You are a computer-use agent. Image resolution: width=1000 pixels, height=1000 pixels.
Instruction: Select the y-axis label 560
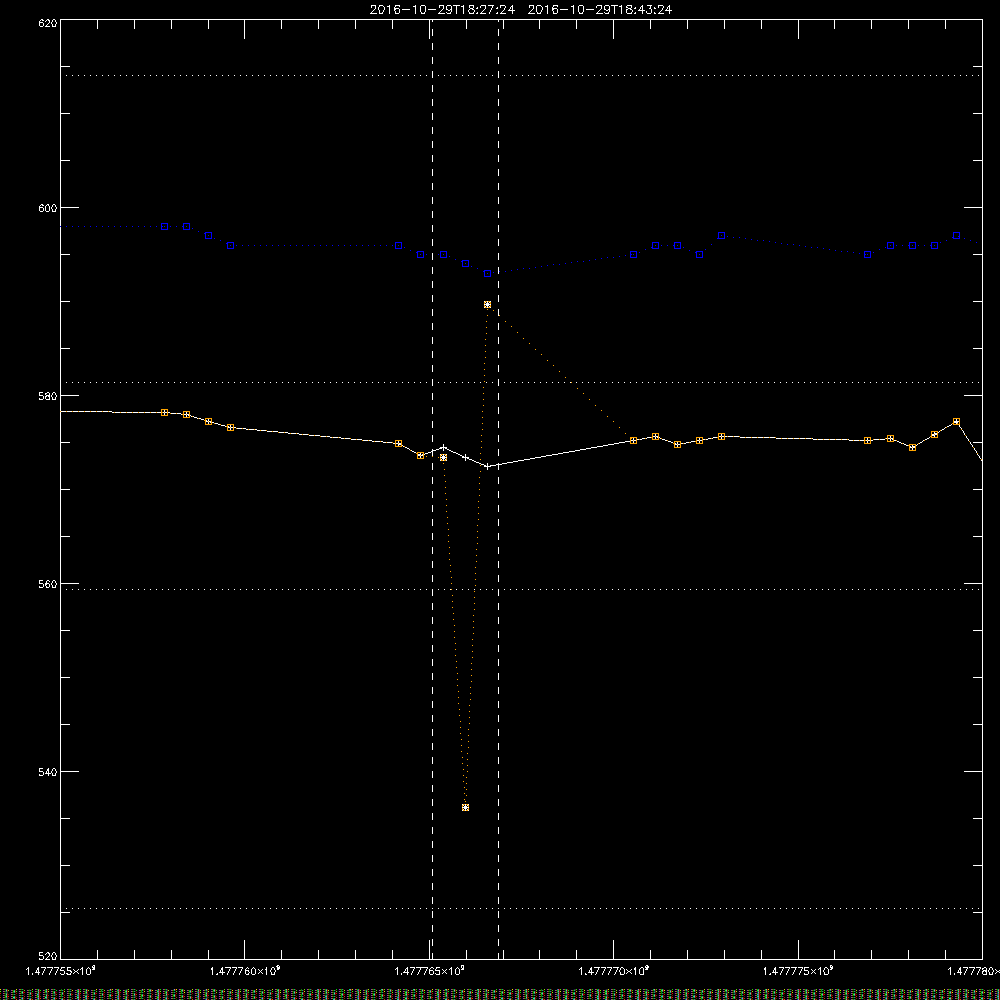point(48,584)
